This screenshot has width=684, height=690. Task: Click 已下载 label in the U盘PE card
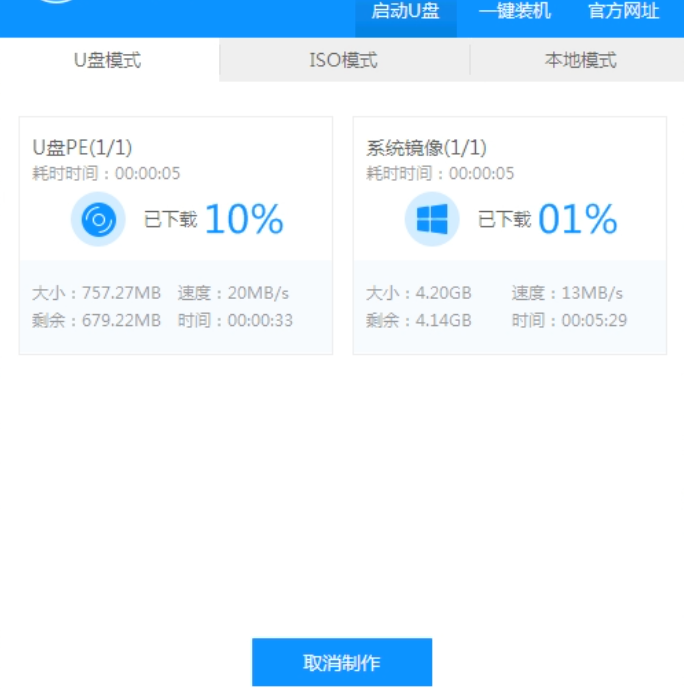(171, 219)
